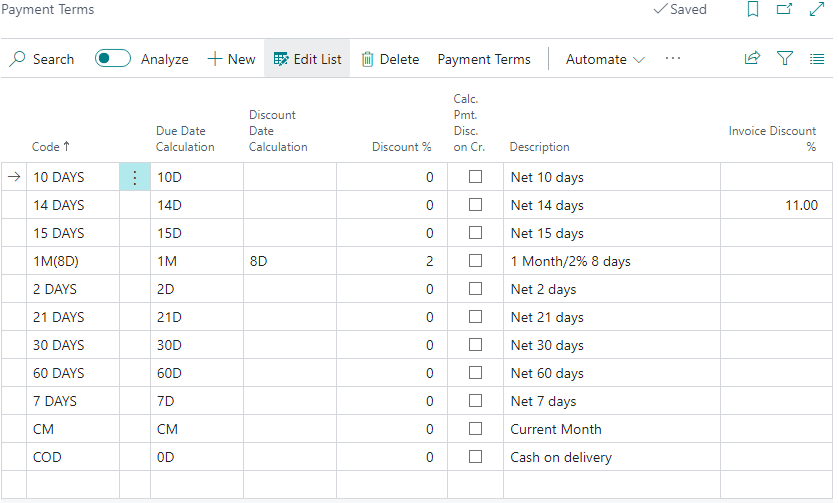
Task: Click the Delete trash can button
Action: 390,59
